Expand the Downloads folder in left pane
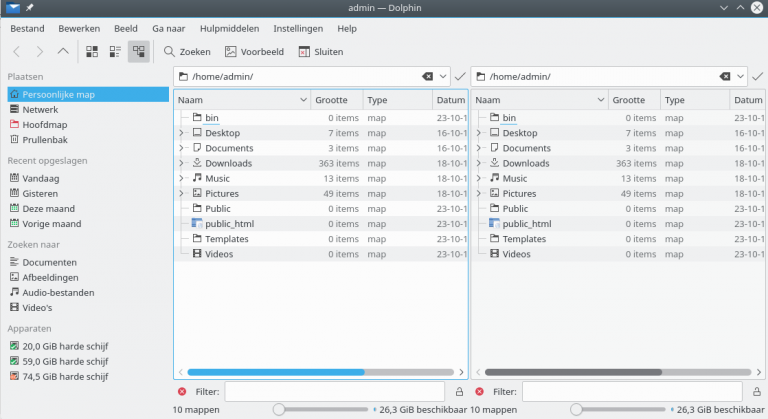 tap(181, 163)
